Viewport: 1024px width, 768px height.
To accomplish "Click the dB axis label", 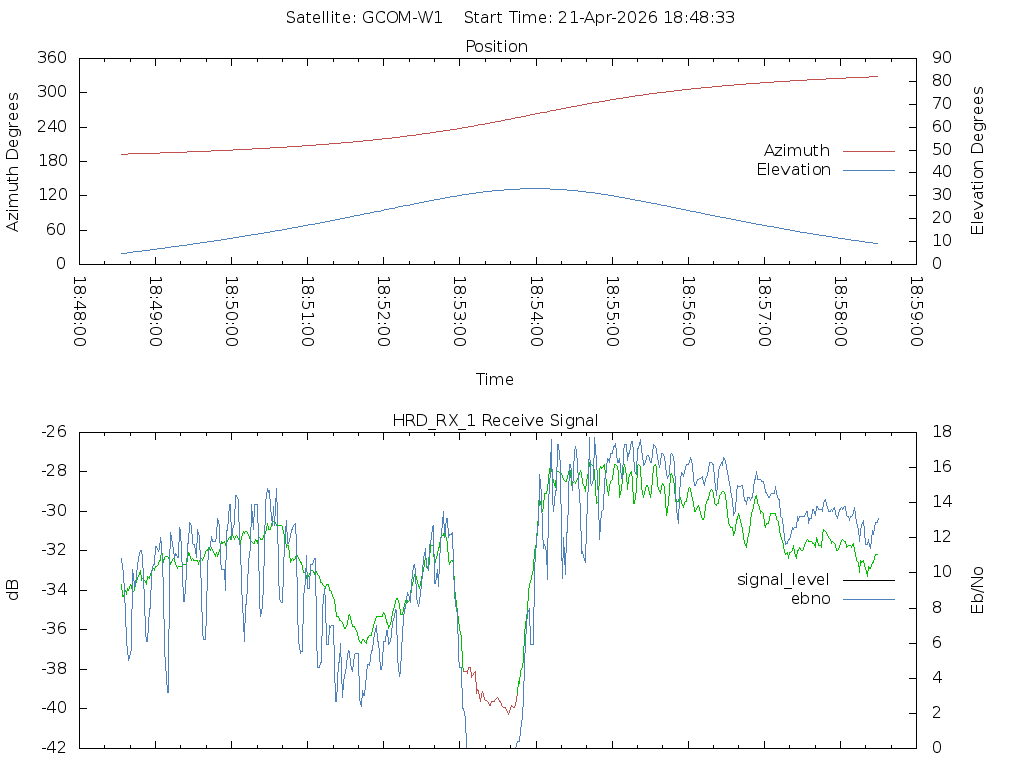I will coord(14,590).
